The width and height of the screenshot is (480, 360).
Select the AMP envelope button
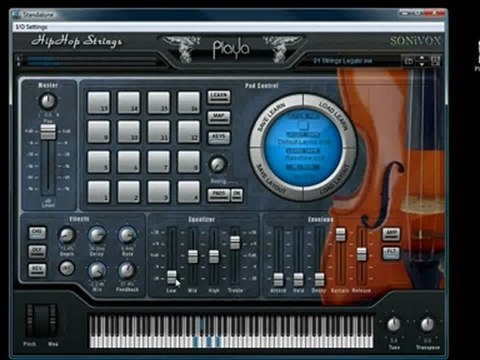pos(391,234)
